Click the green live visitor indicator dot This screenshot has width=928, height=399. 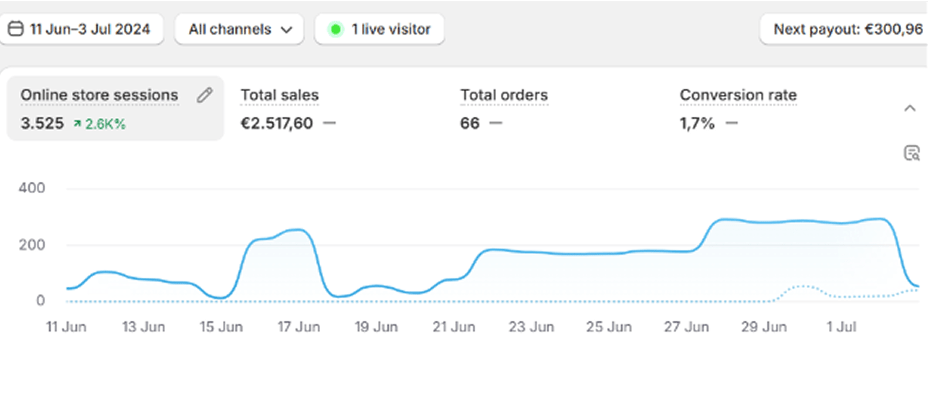point(336,29)
